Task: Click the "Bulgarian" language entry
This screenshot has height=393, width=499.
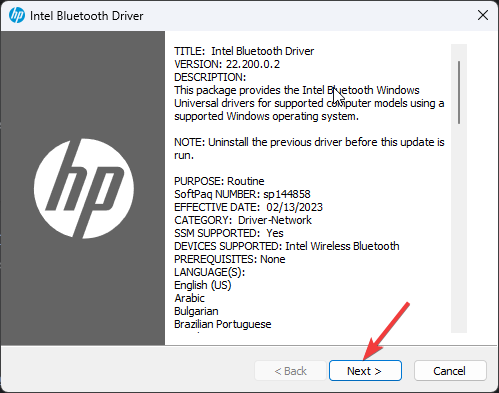Action: click(196, 311)
